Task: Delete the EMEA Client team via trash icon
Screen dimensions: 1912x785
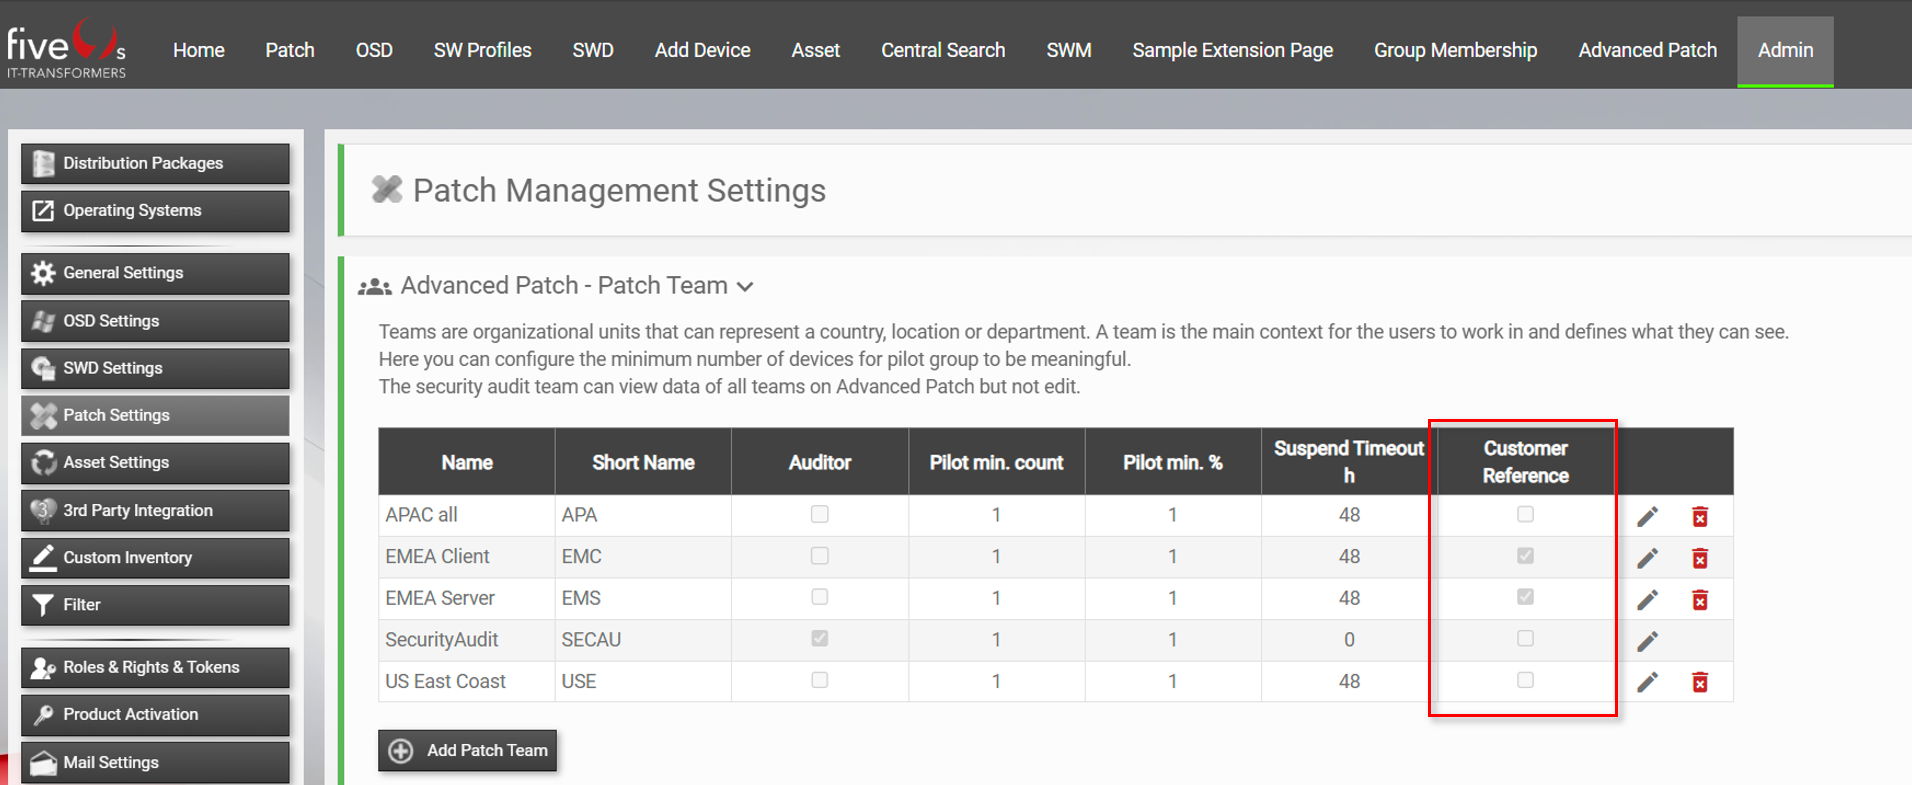Action: (1699, 558)
